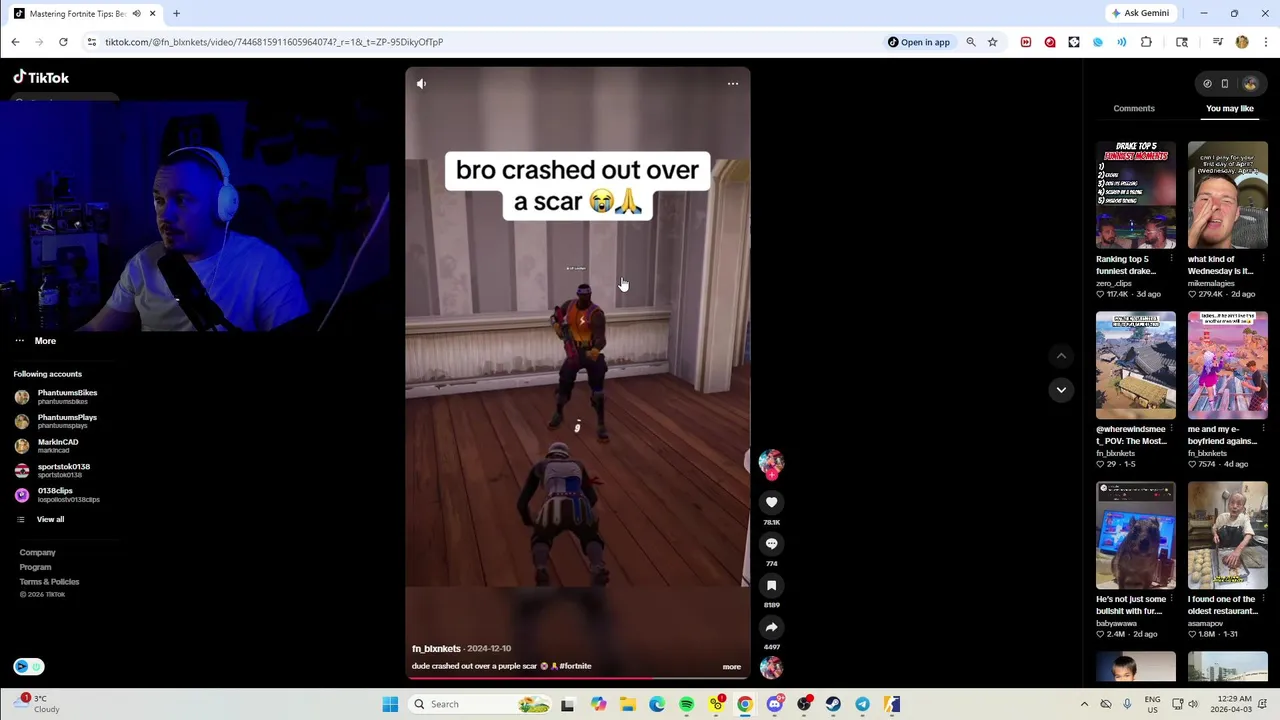
Task: Open Chrome zoom magnifier icon
Action: 970,42
